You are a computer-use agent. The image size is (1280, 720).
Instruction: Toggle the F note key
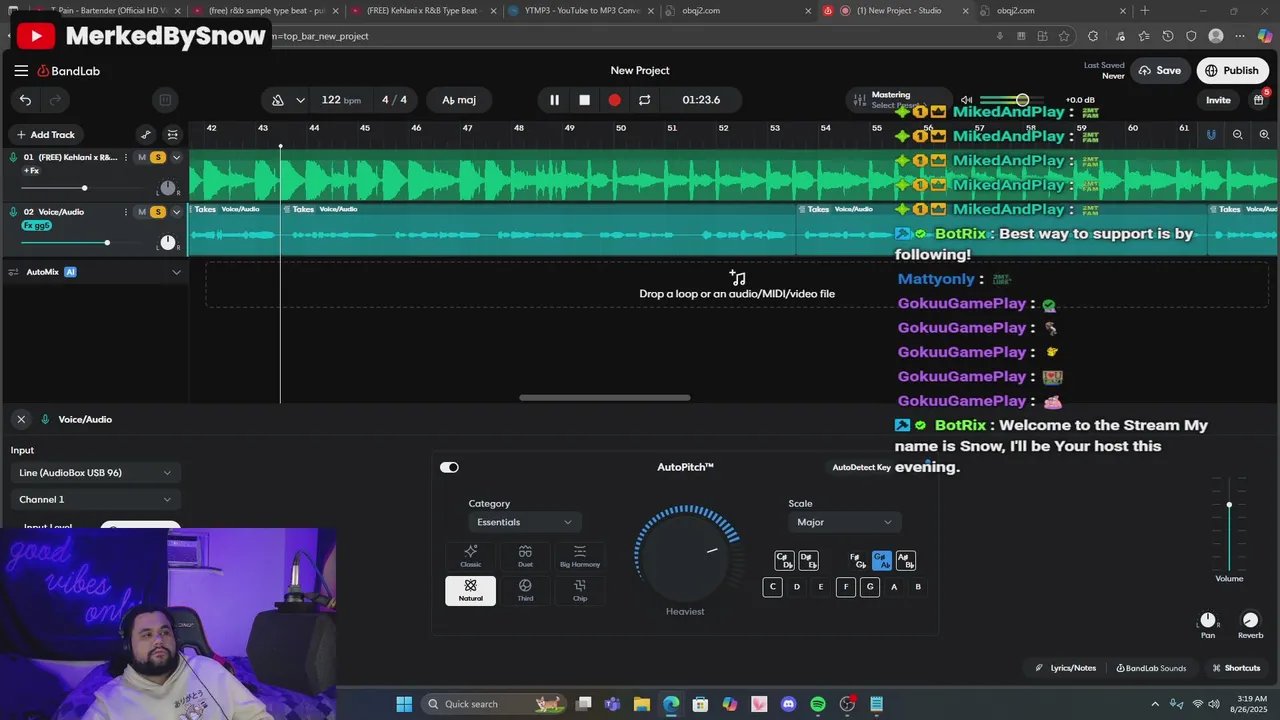click(x=846, y=587)
